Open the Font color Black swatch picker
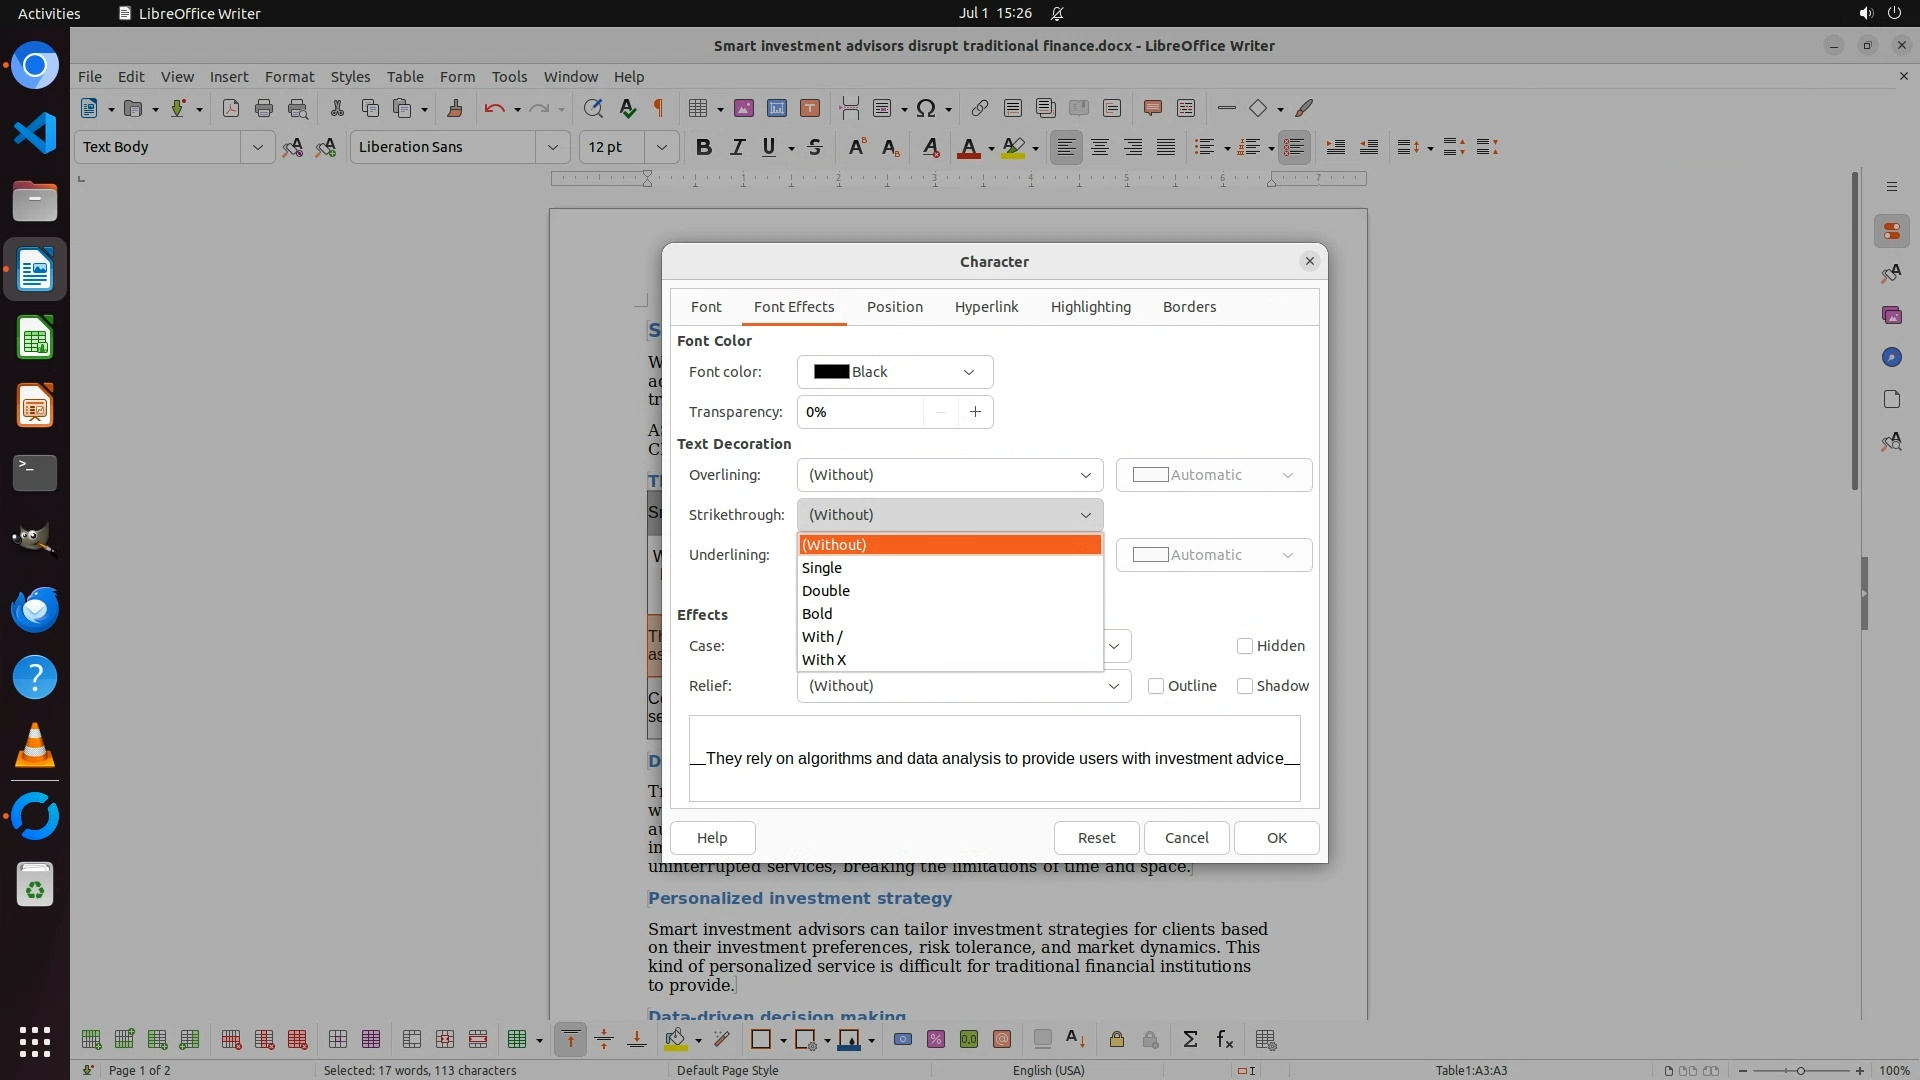Viewport: 1920px width, 1080px height. point(894,372)
